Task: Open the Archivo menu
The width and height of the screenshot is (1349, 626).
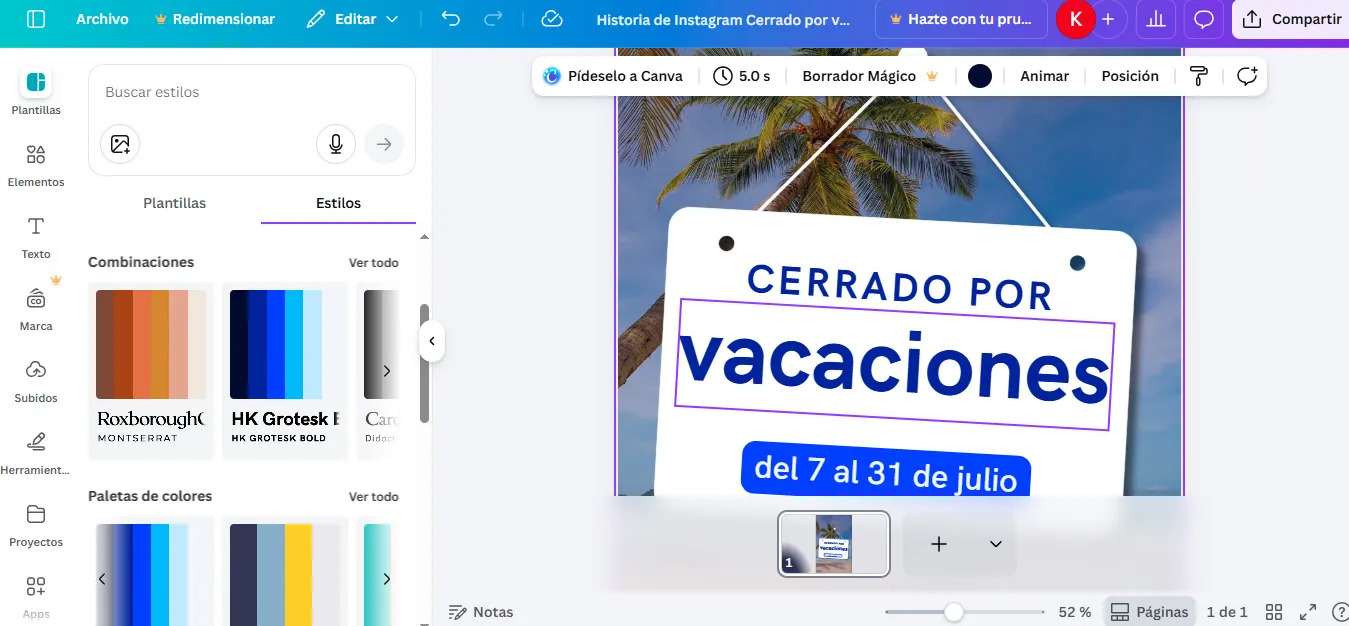Action: tap(104, 19)
